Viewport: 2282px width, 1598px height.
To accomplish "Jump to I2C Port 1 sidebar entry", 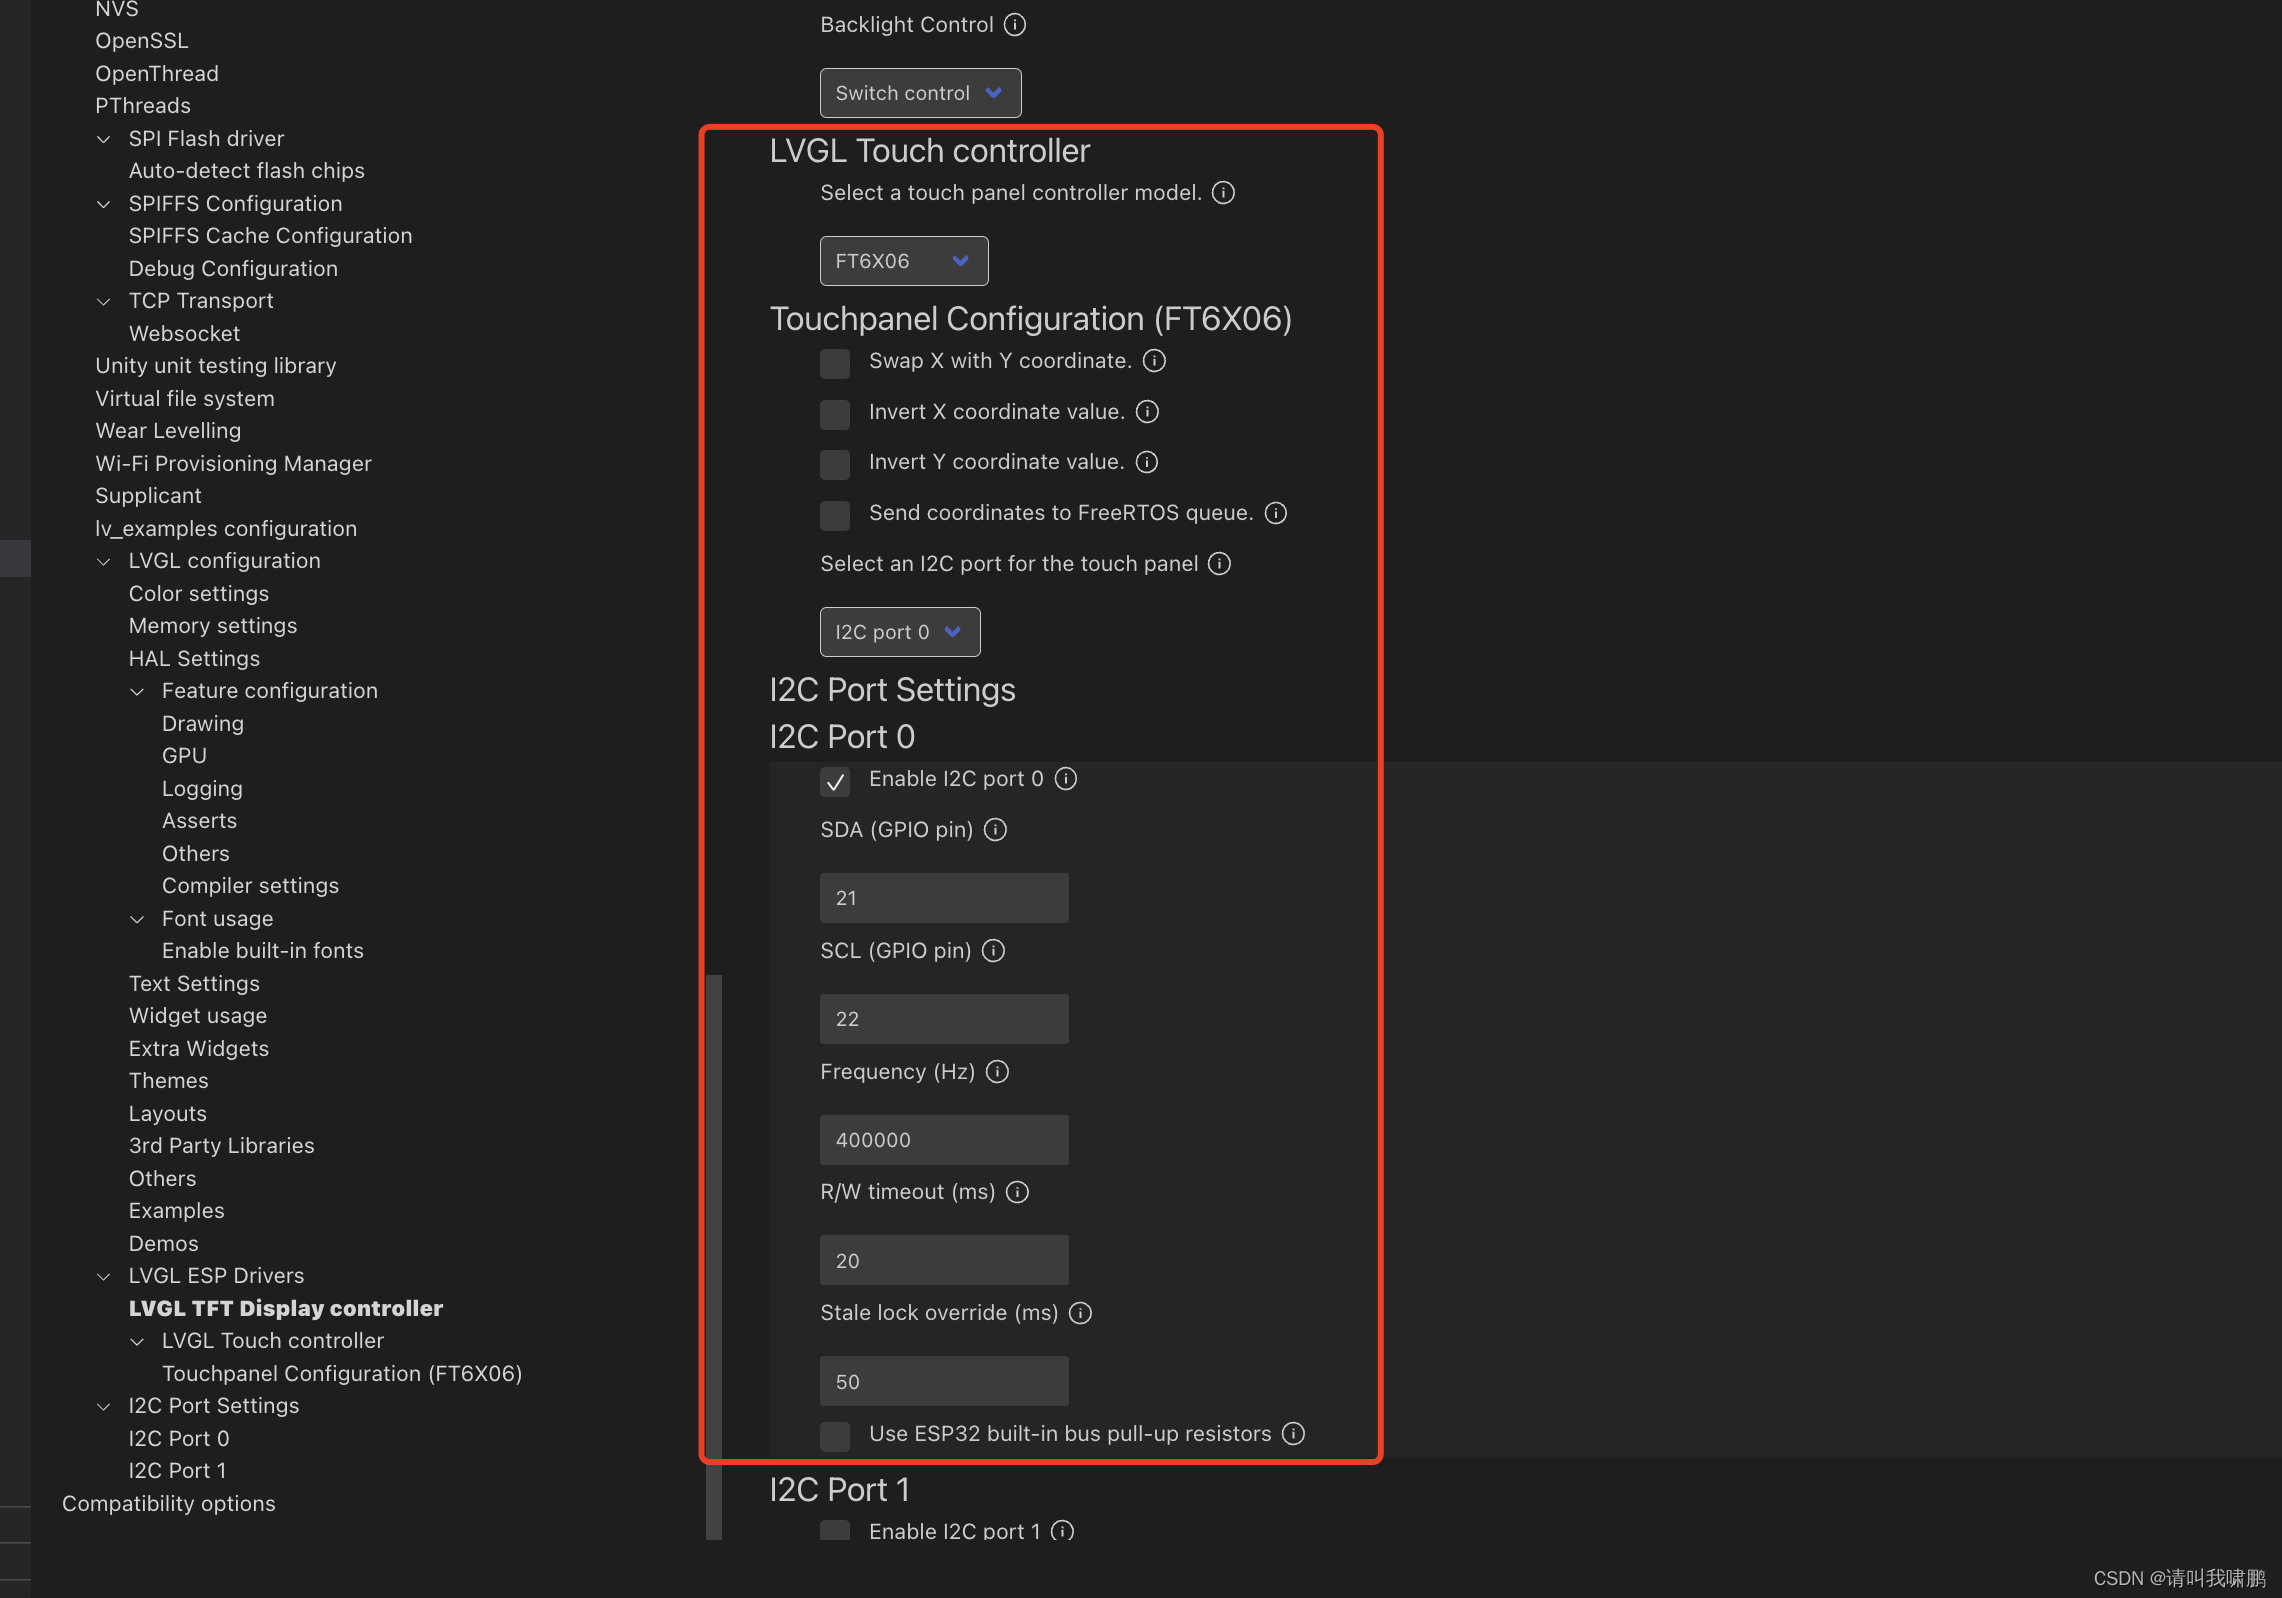I will (x=177, y=1471).
